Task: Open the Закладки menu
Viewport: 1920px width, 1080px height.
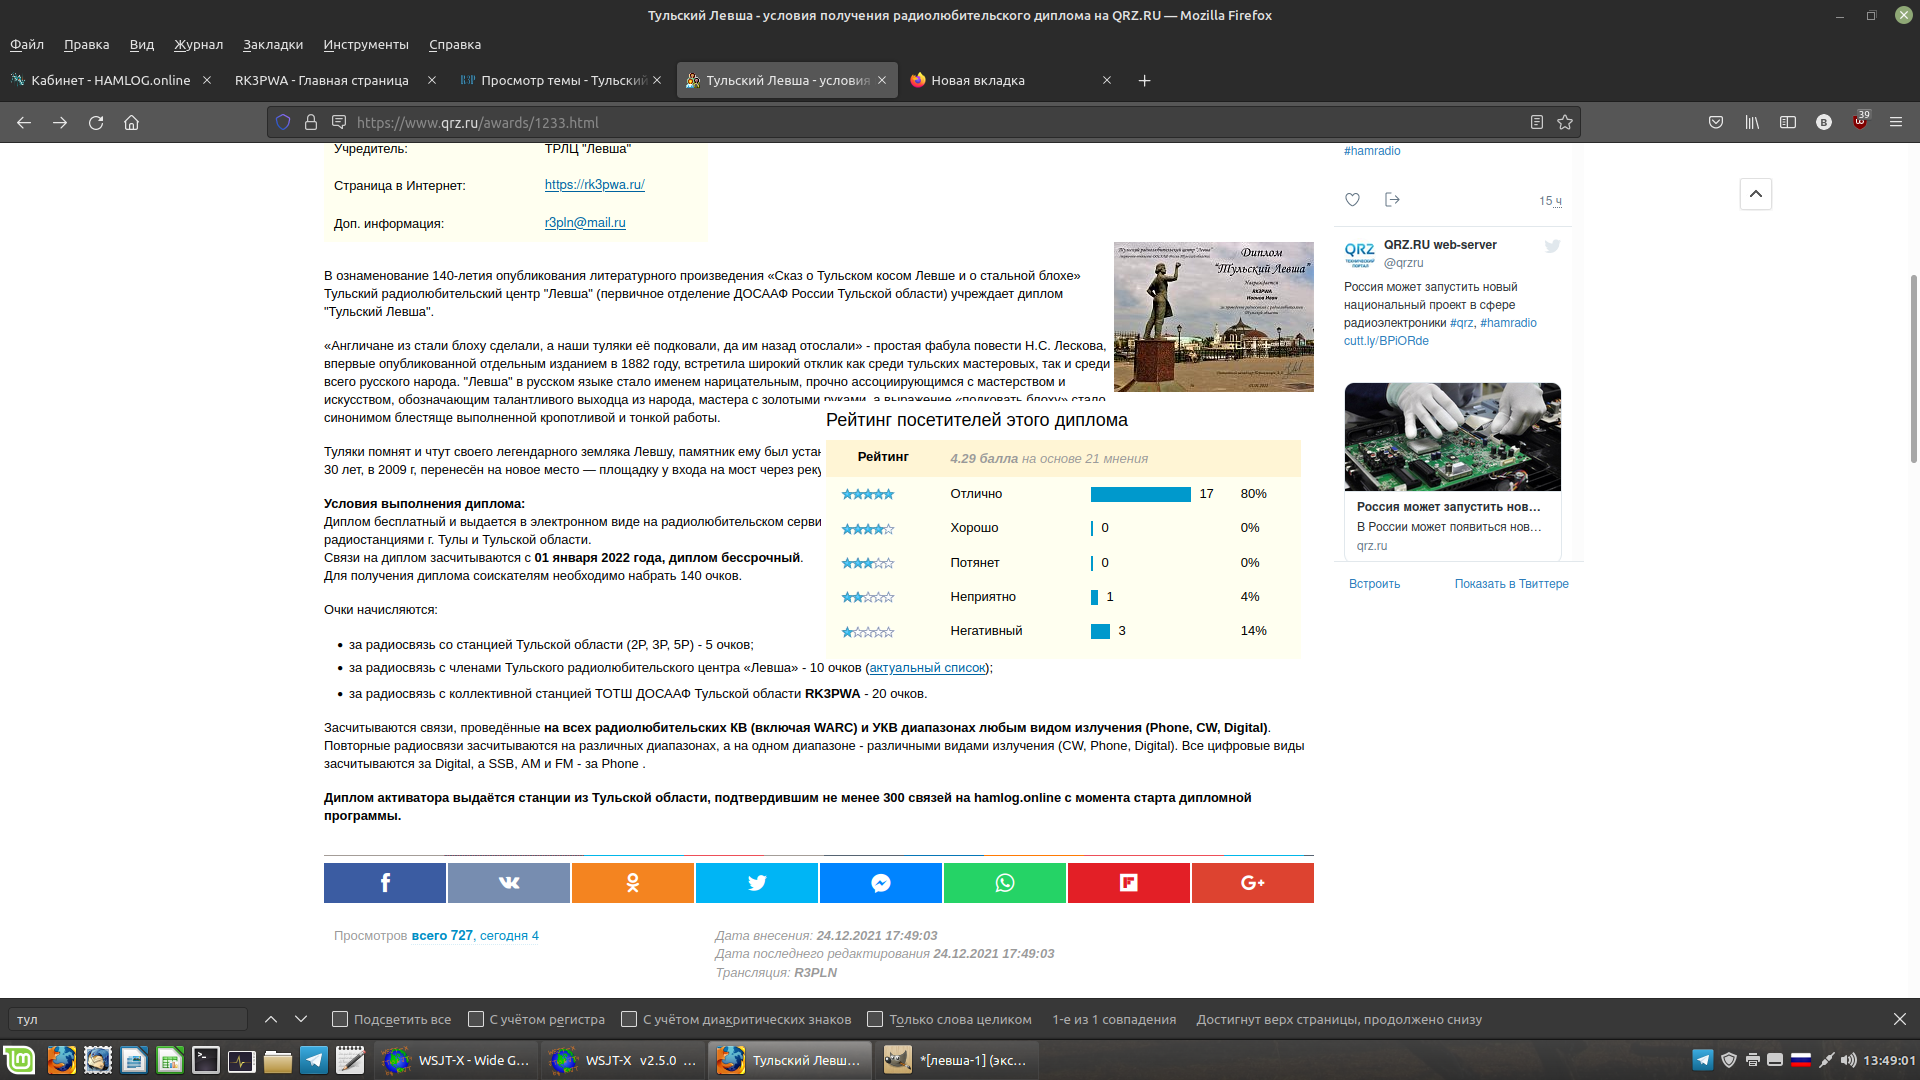Action: (273, 44)
